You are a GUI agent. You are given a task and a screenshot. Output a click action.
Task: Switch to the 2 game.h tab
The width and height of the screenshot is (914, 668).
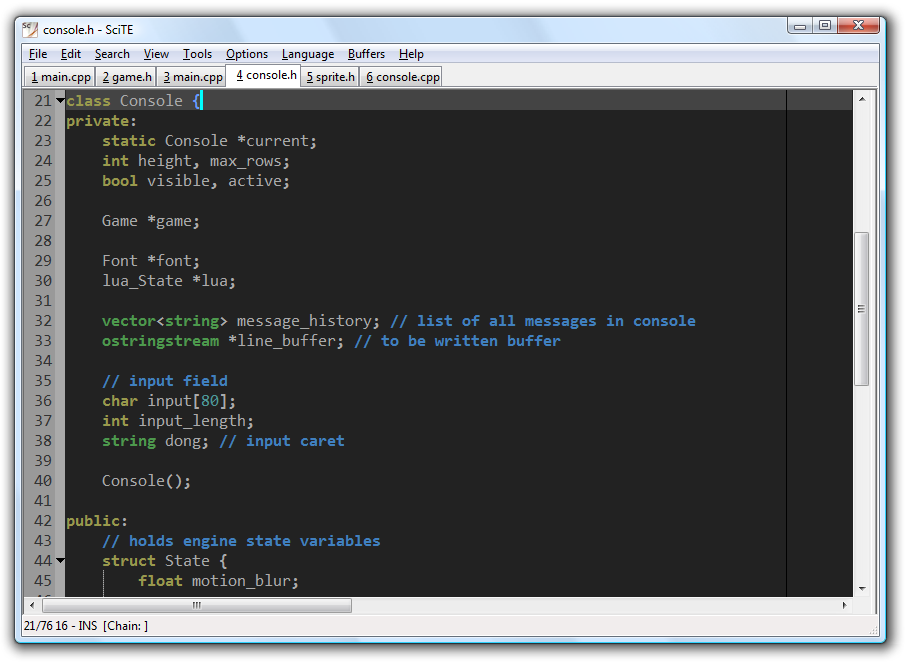(126, 77)
